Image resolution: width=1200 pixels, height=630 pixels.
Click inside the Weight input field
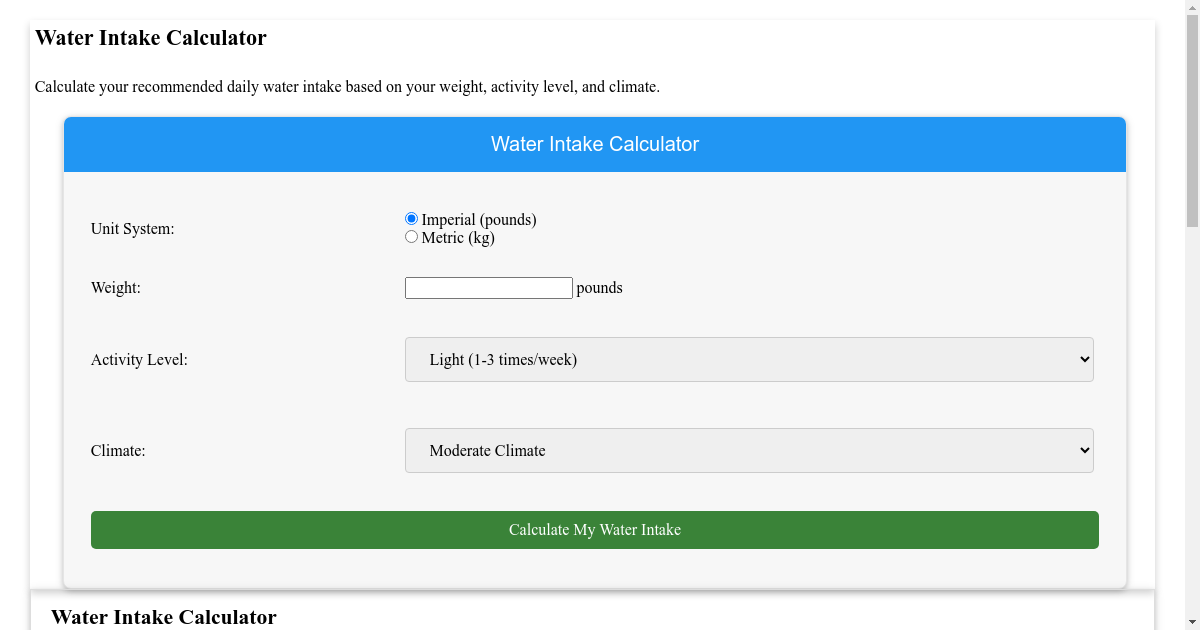488,287
